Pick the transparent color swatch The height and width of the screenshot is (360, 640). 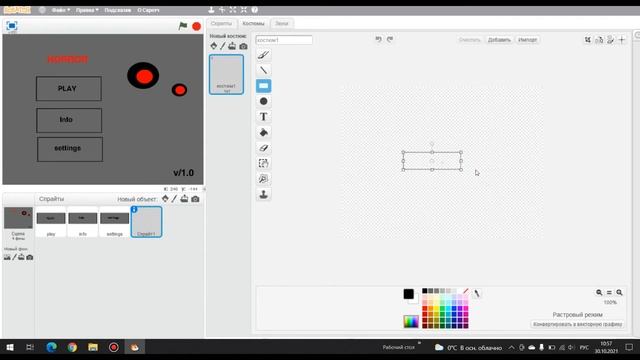466,291
